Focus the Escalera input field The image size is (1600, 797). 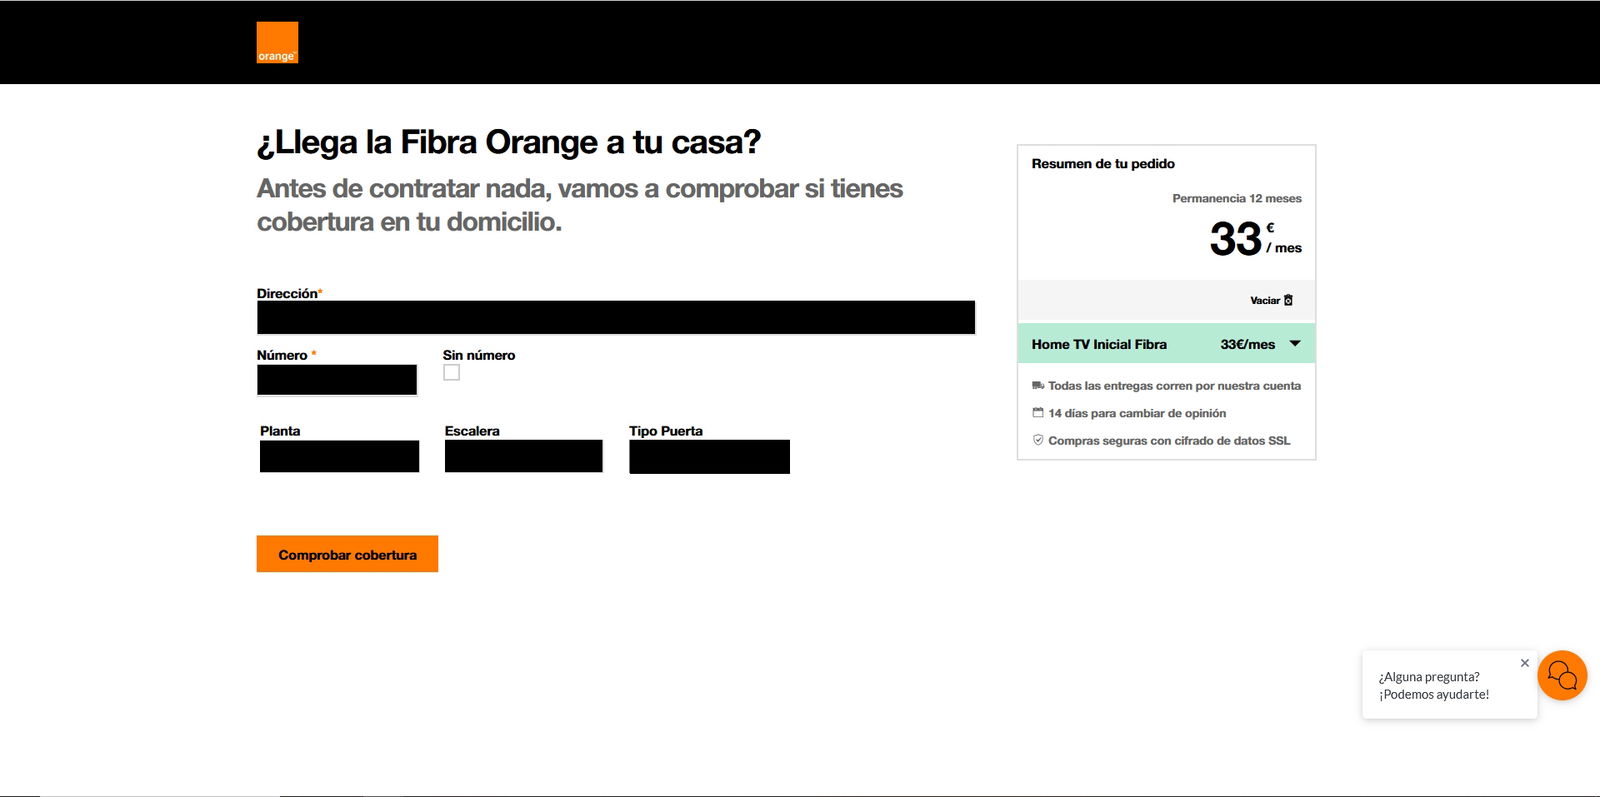click(524, 456)
